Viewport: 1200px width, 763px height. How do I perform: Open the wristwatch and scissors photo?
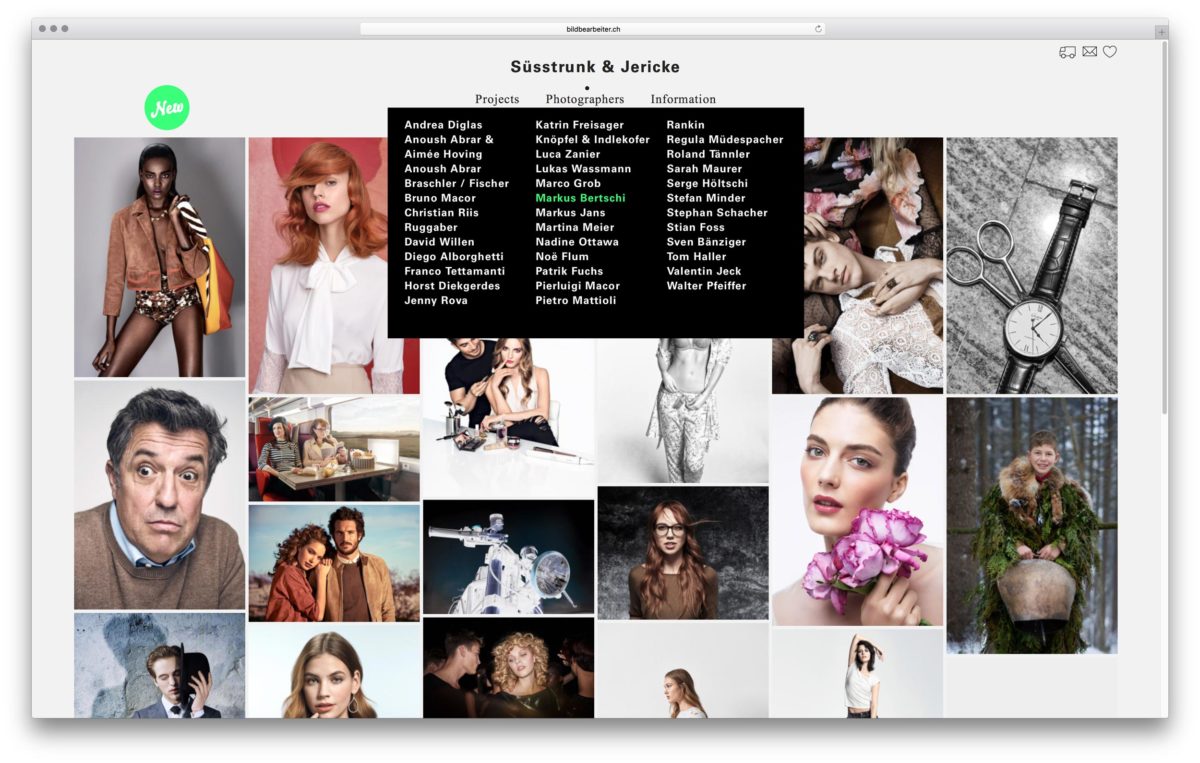[1031, 265]
